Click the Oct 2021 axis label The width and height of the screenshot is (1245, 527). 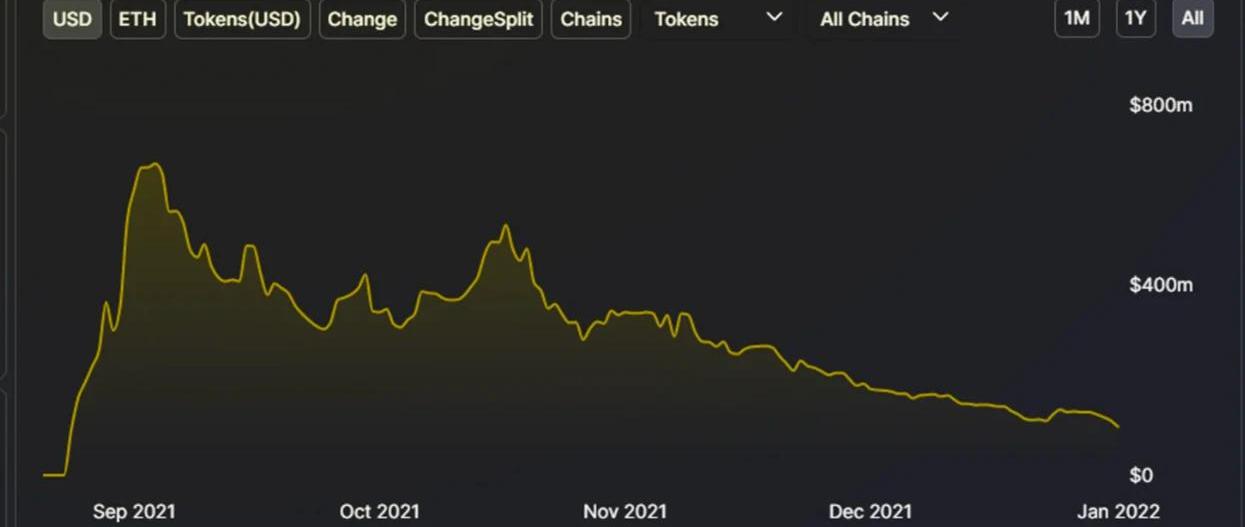(x=380, y=511)
